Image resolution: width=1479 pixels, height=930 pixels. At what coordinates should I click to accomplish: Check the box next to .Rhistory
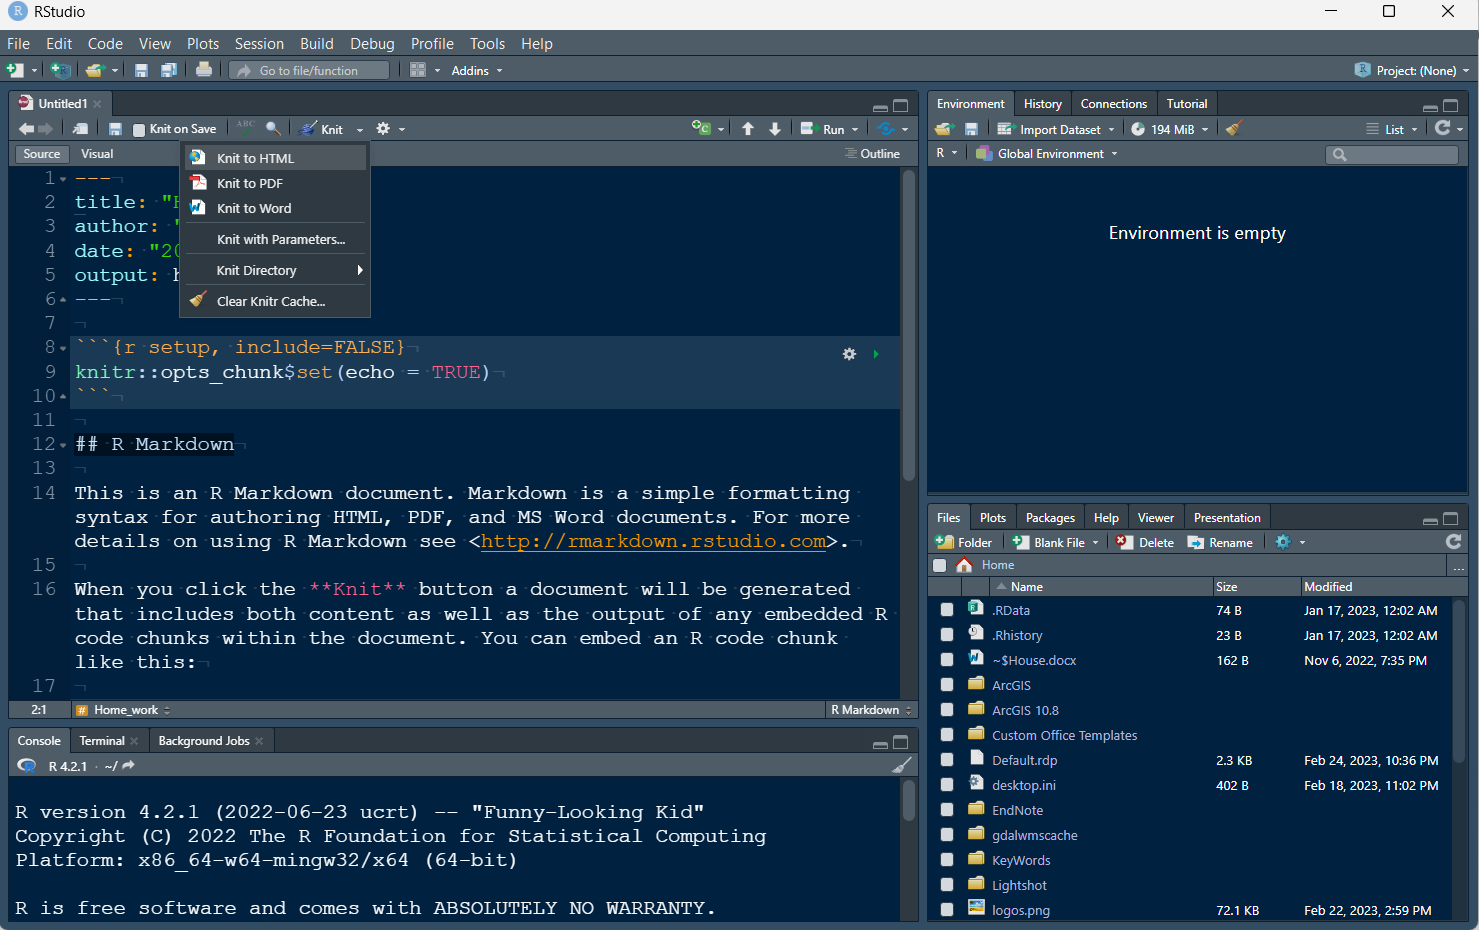pos(947,635)
